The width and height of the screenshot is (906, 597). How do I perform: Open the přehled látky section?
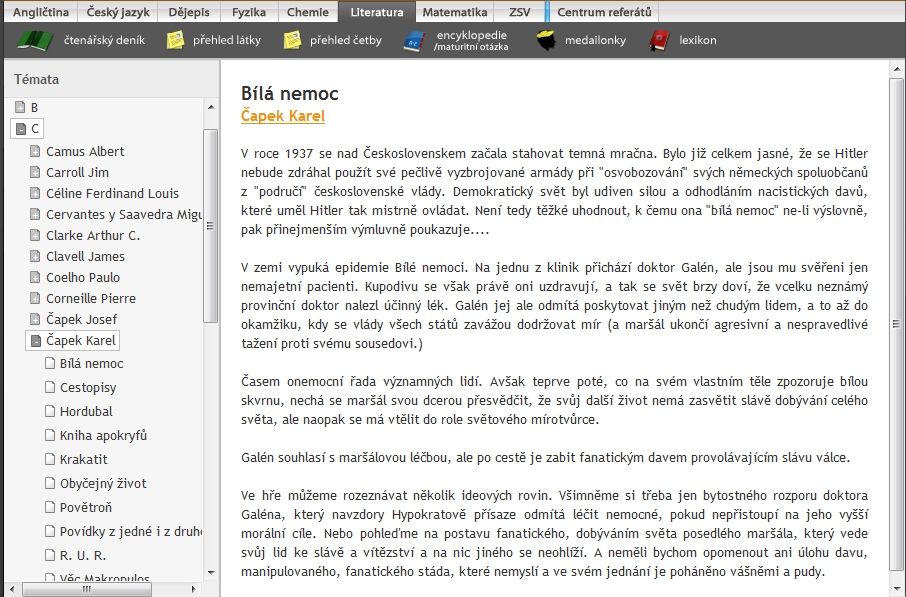click(x=227, y=40)
